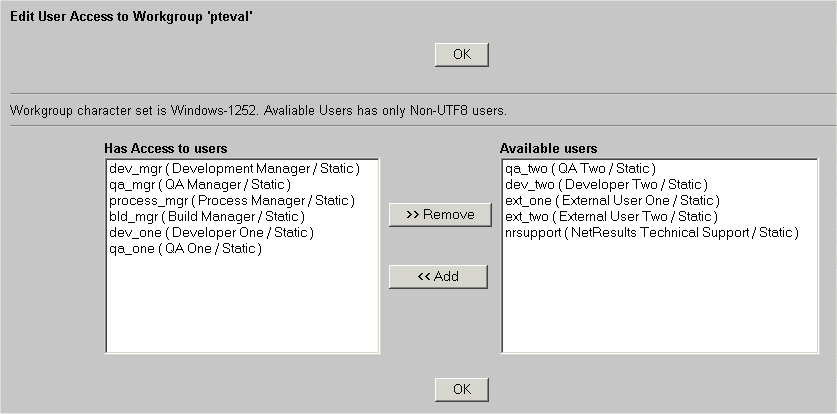The width and height of the screenshot is (837, 414).
Task: Select dev_mgr Development Manager in access list
Action: pyautogui.click(x=232, y=169)
